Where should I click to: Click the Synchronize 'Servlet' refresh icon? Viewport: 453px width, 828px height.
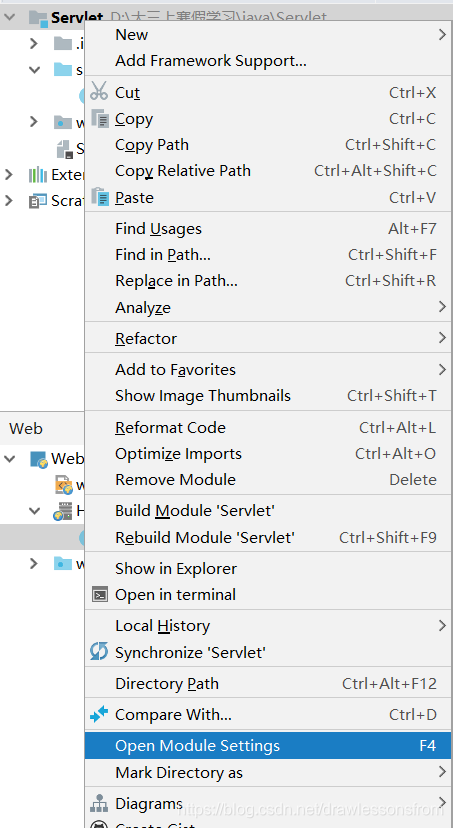coord(99,652)
